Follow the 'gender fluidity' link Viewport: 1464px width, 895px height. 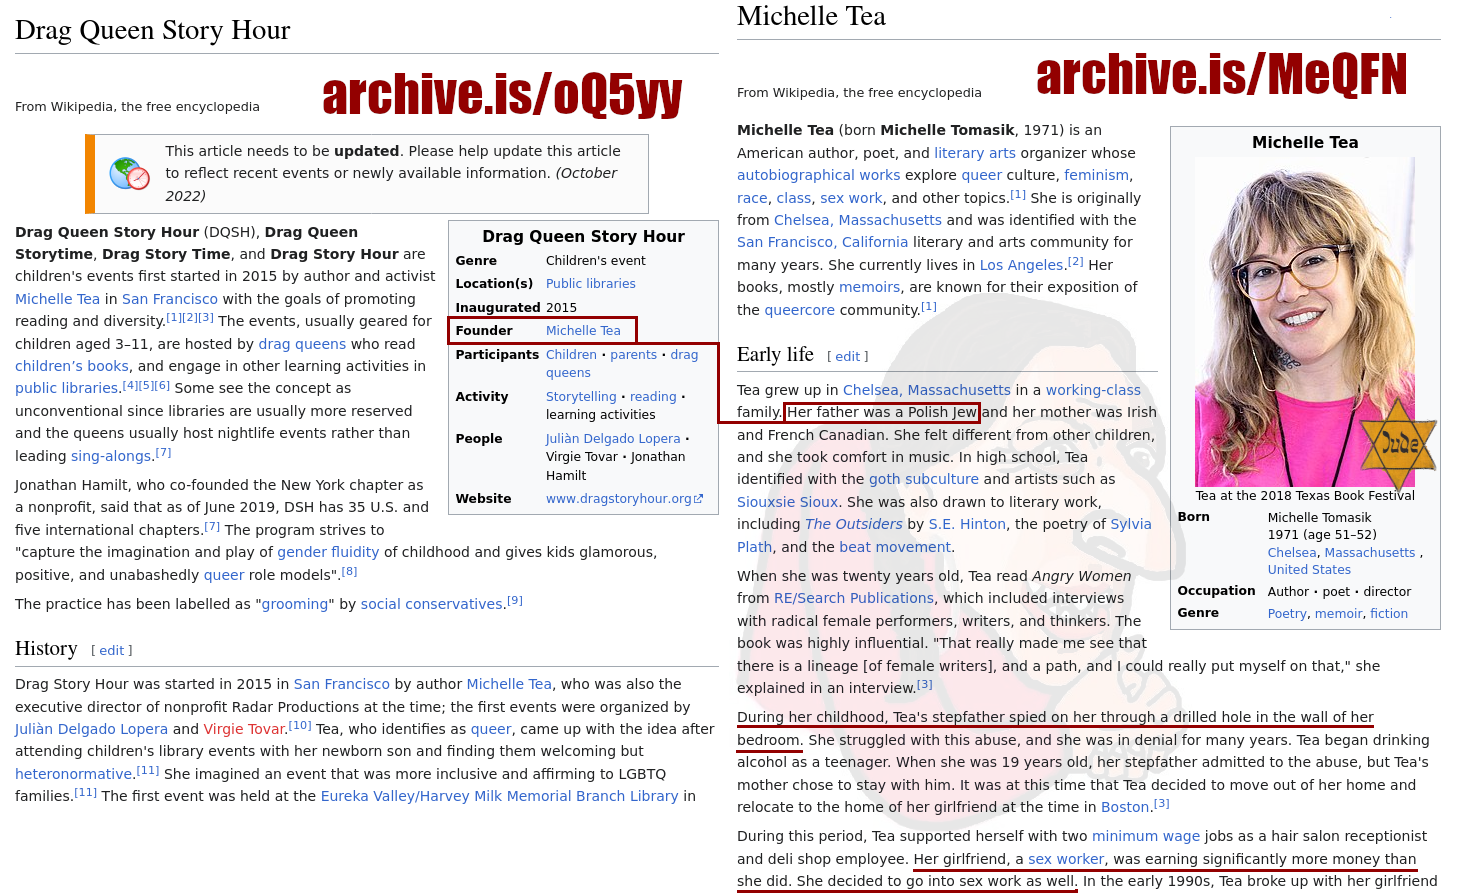pos(328,552)
